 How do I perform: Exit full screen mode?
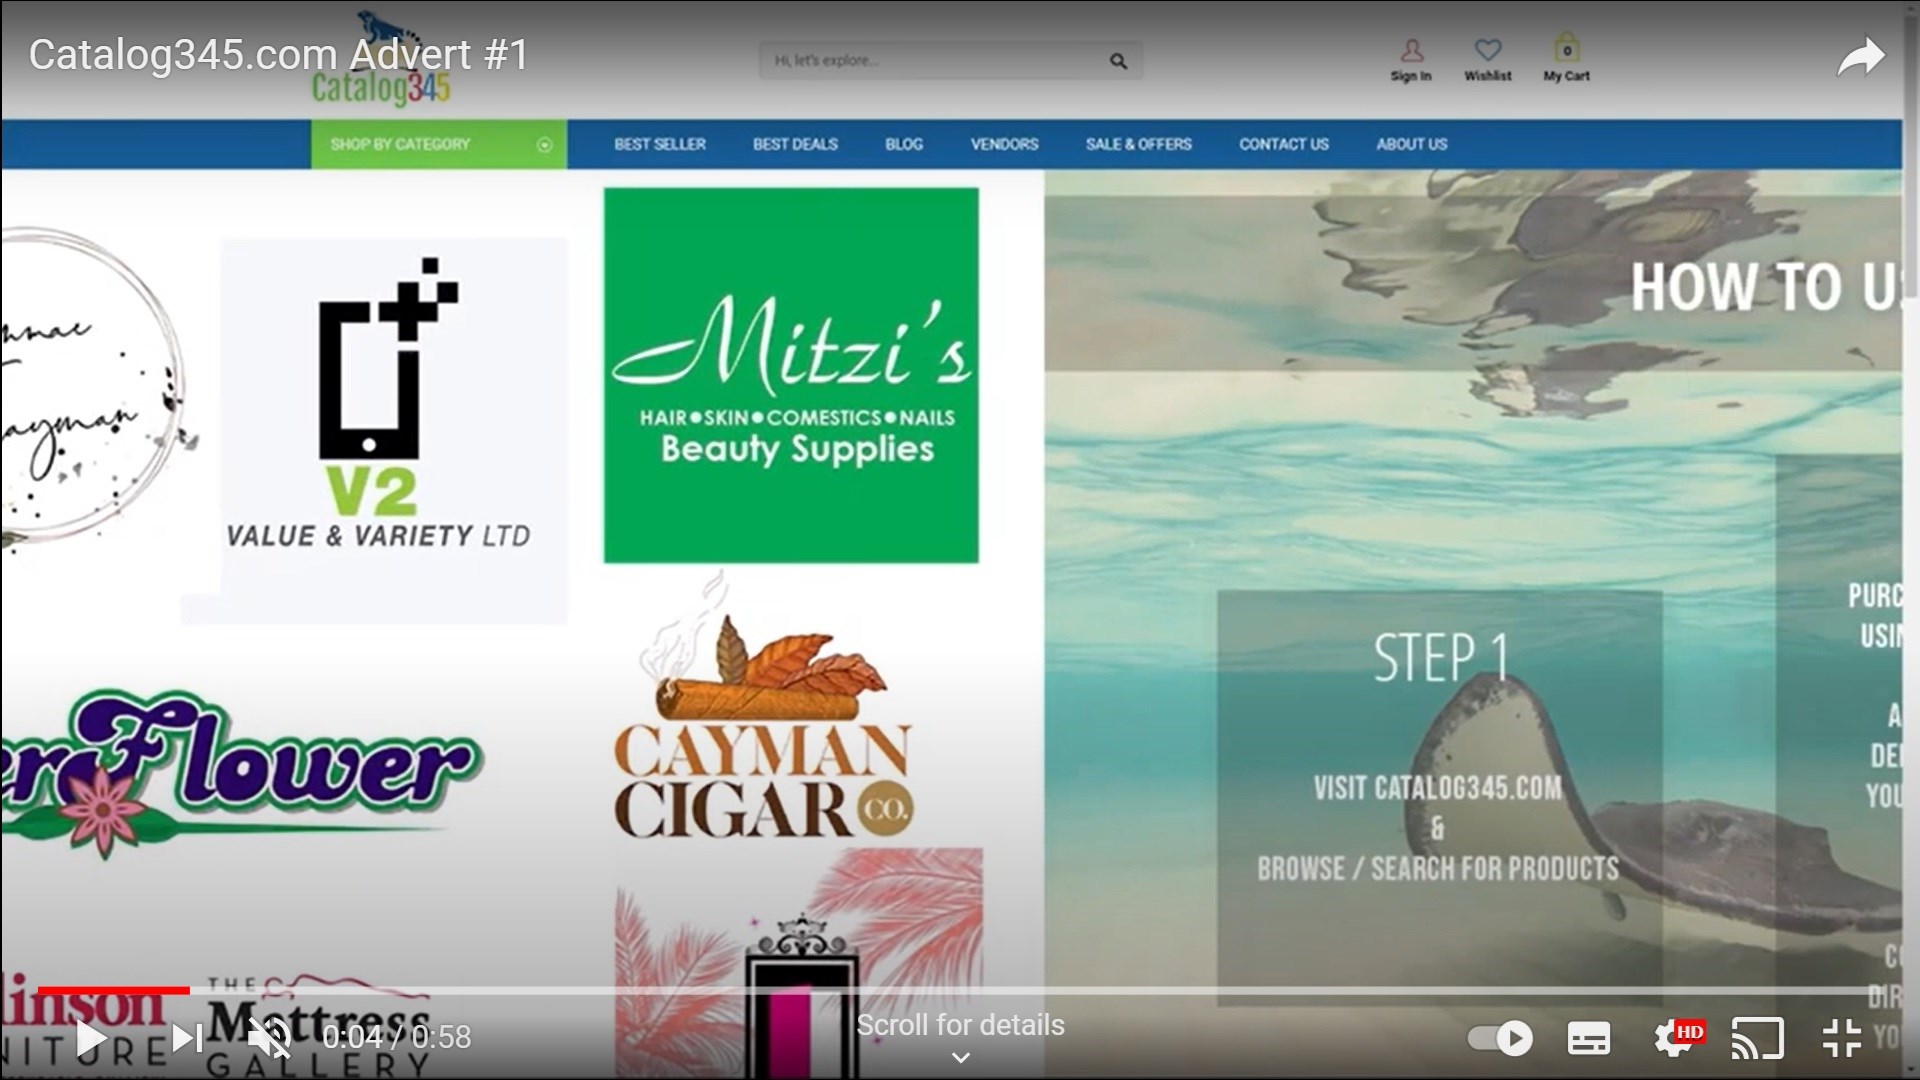[1841, 1038]
